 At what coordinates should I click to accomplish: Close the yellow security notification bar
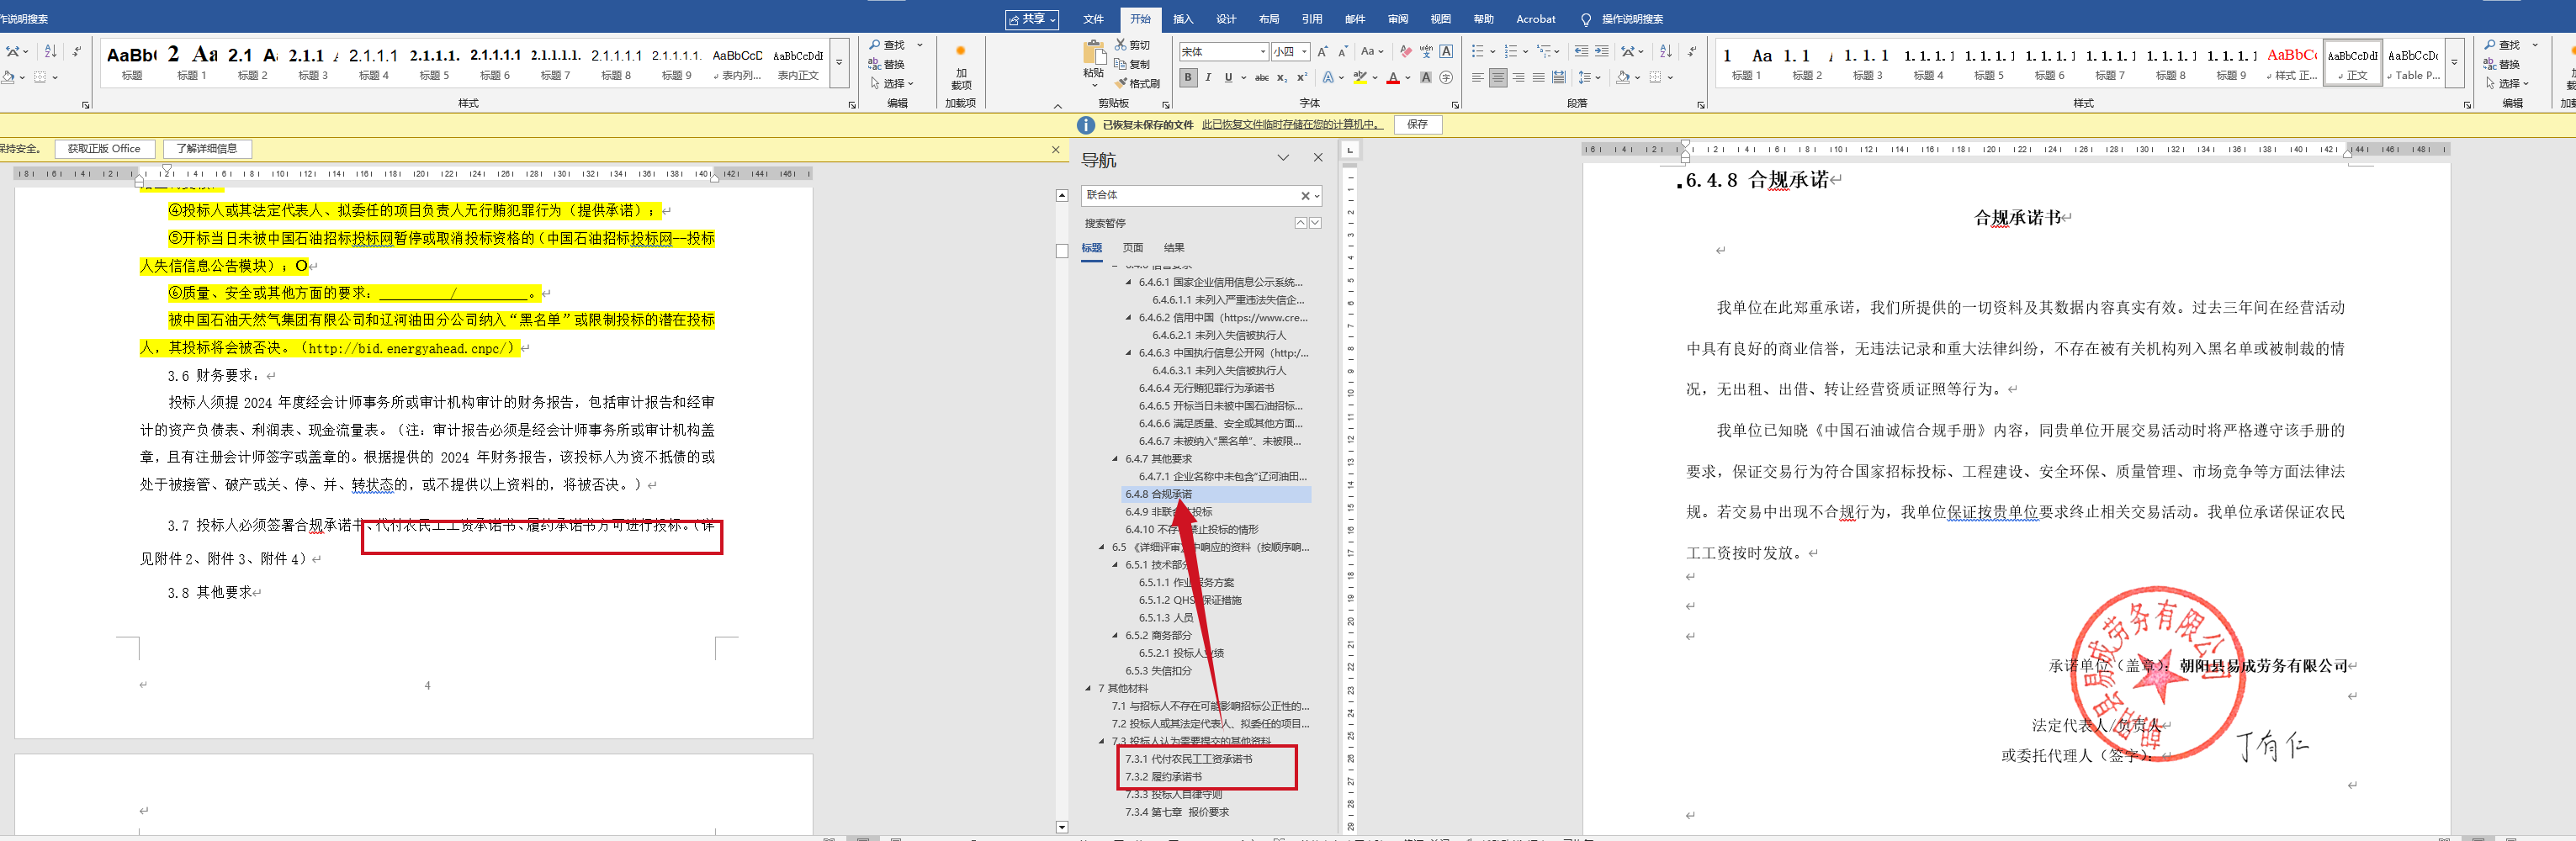pos(1055,149)
